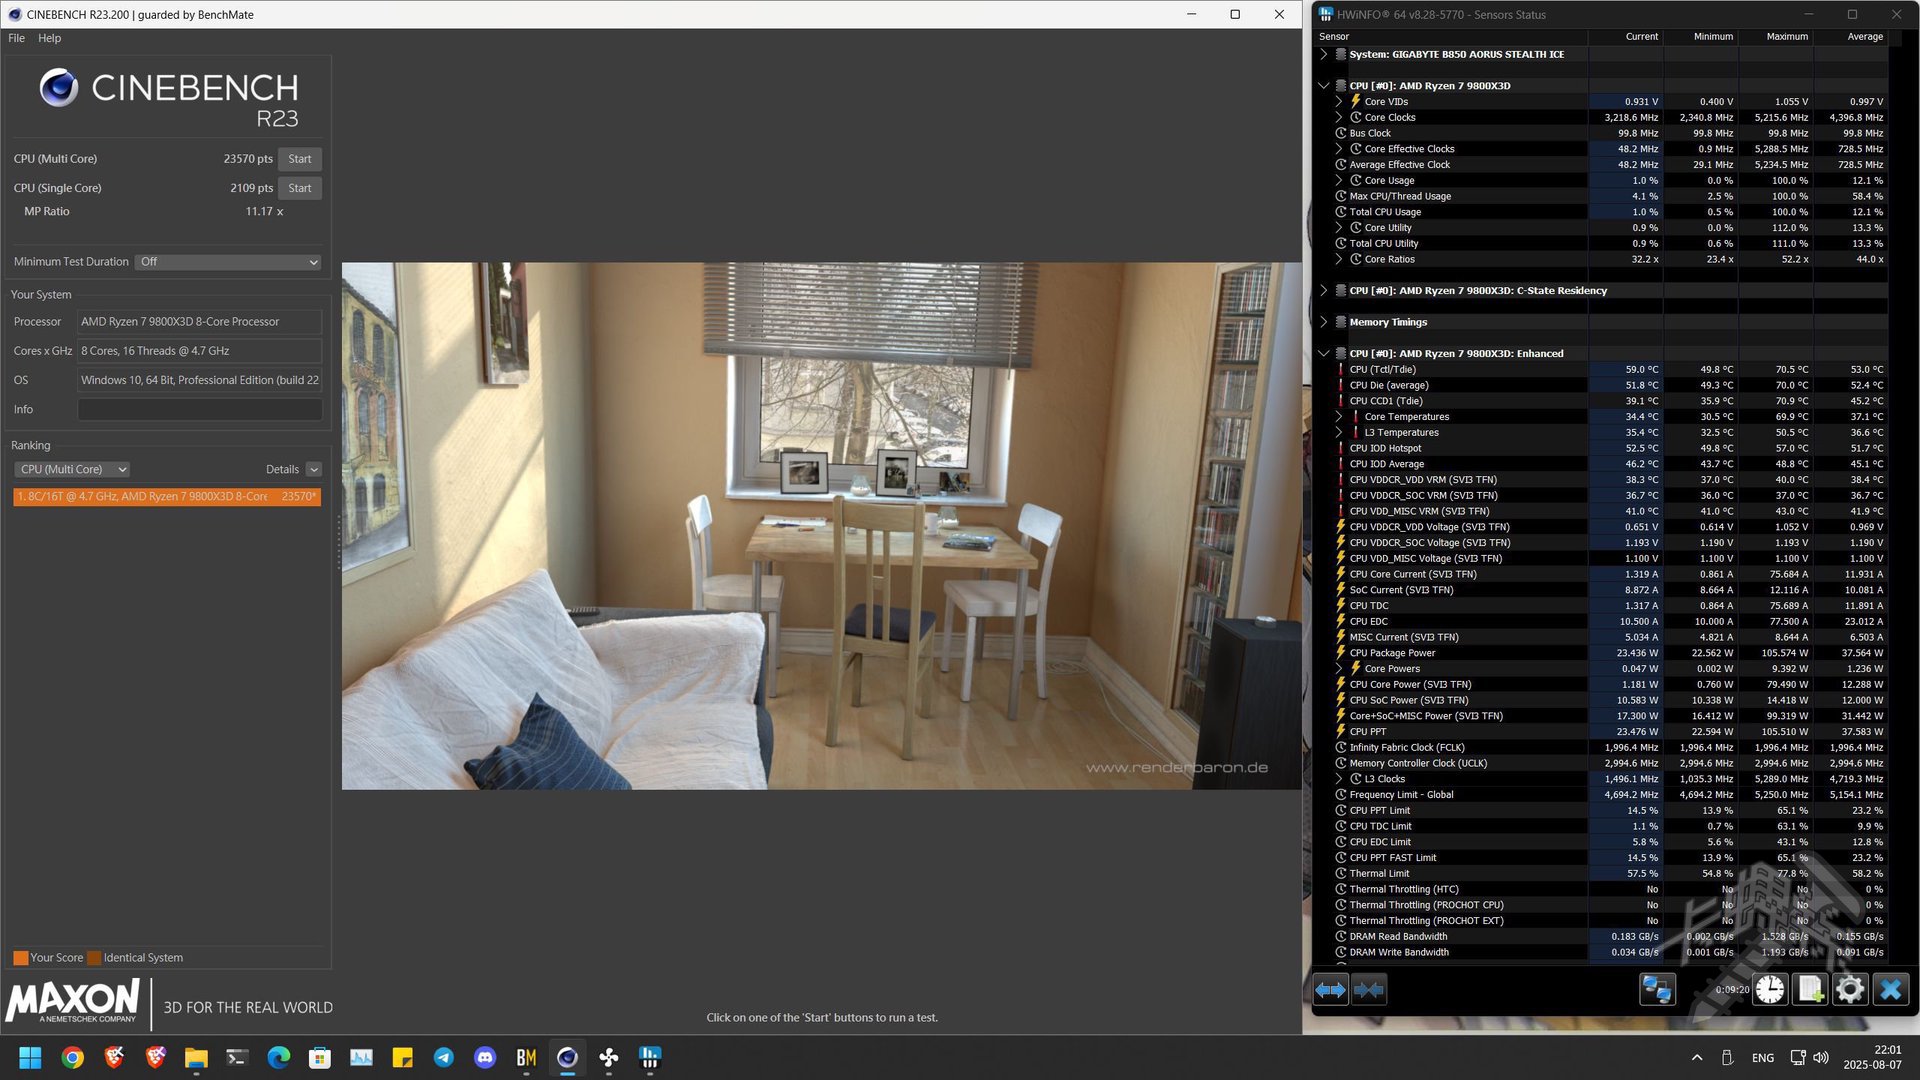Viewport: 1920px width, 1080px height.
Task: Start the CPU Single Core test
Action: tap(300, 188)
